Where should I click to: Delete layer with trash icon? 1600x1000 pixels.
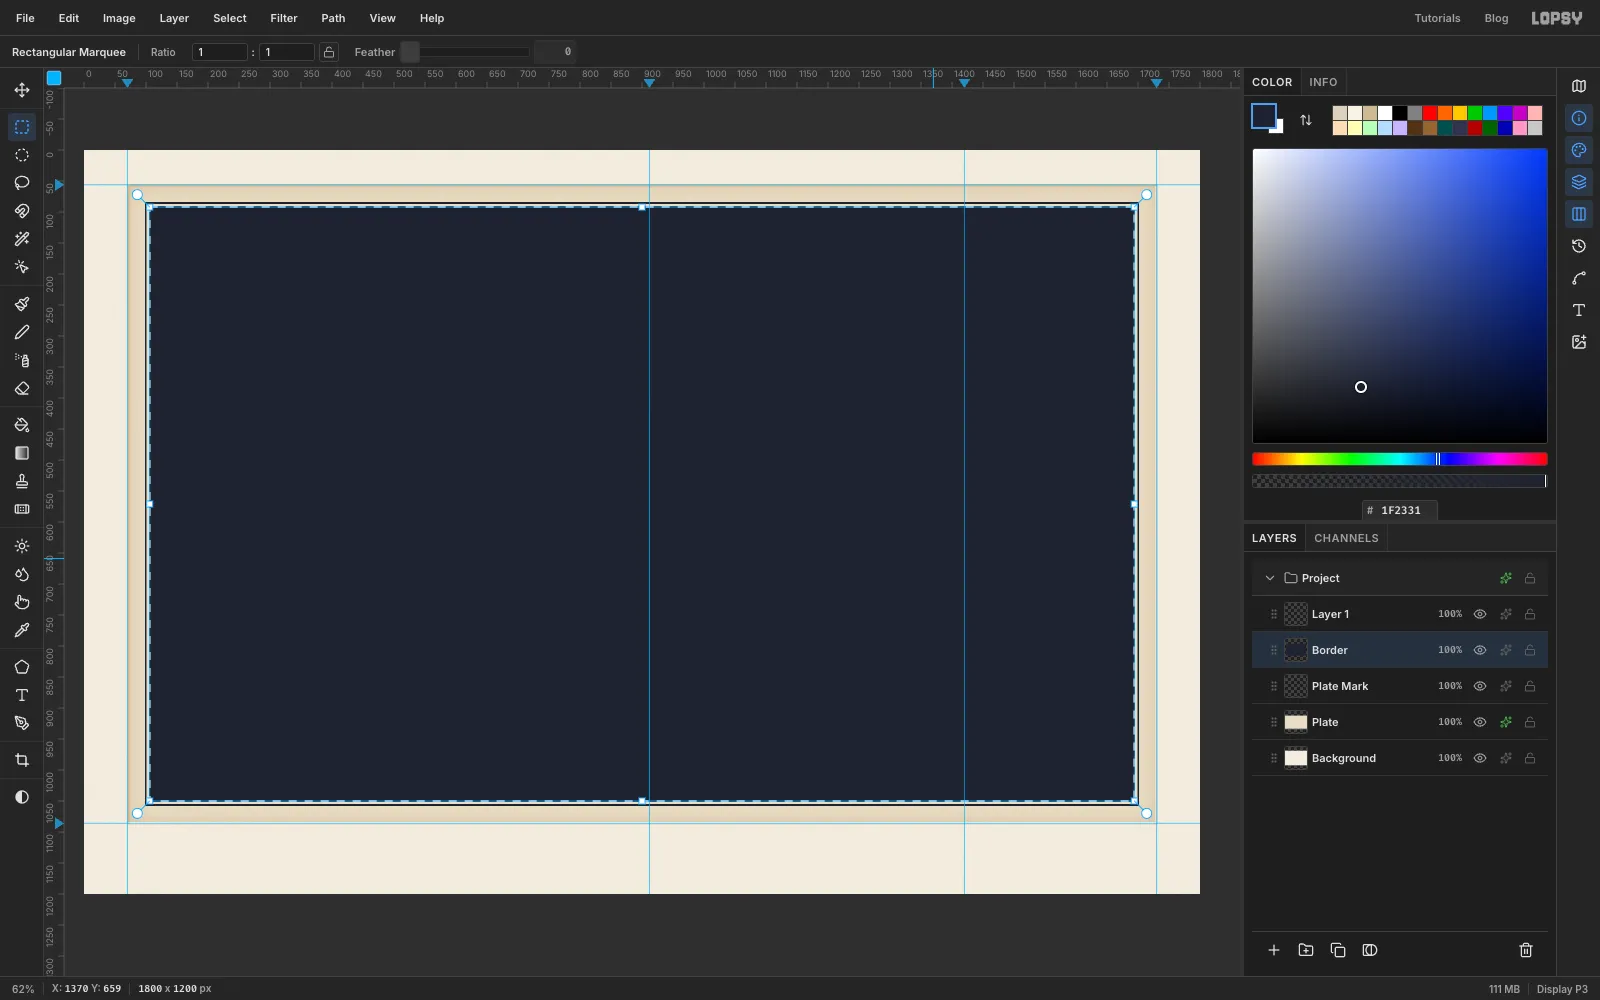coord(1526,950)
